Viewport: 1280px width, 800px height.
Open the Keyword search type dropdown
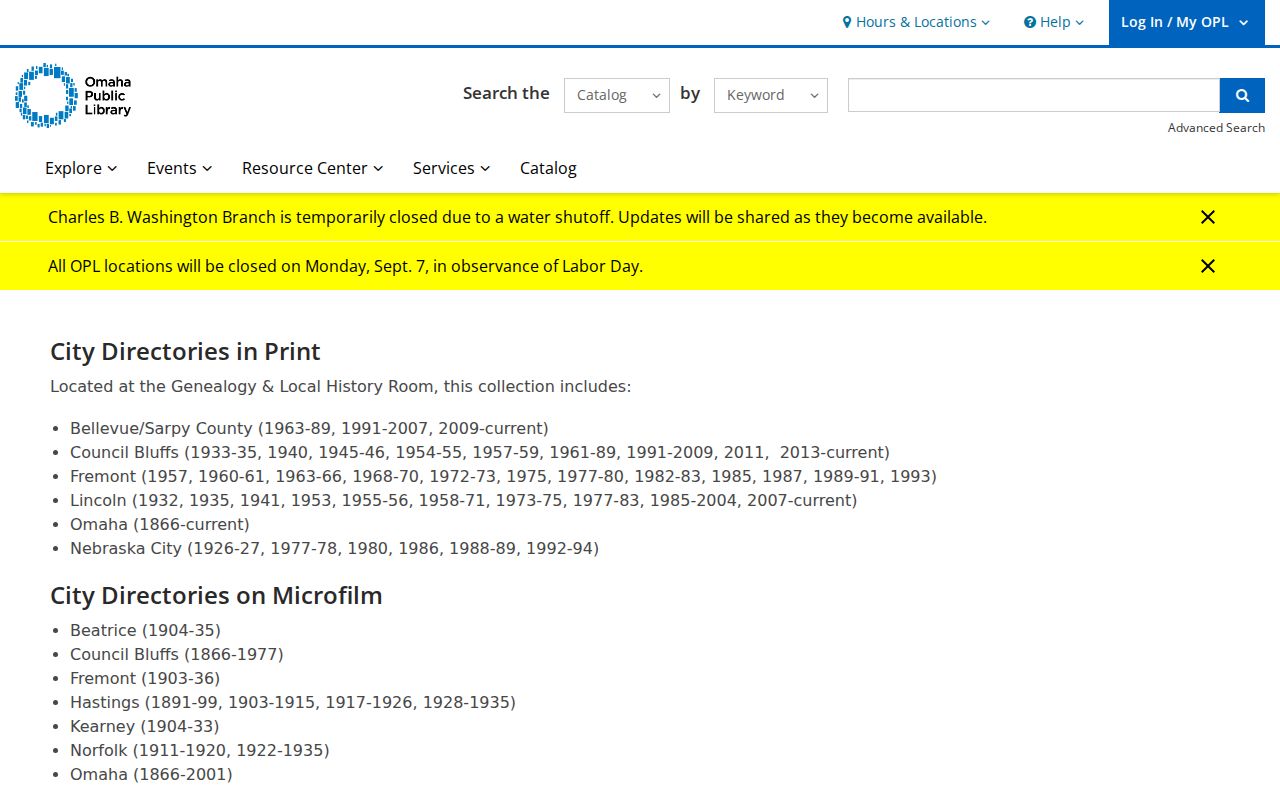point(771,95)
